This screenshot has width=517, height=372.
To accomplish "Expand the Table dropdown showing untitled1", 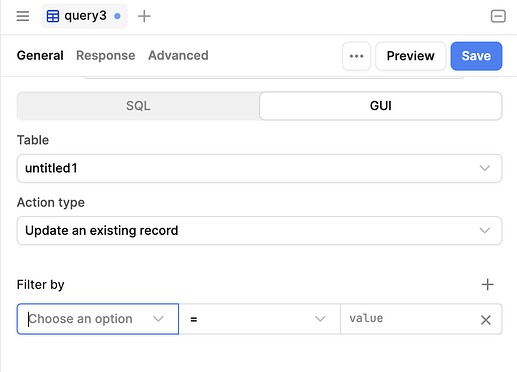I will (x=259, y=168).
